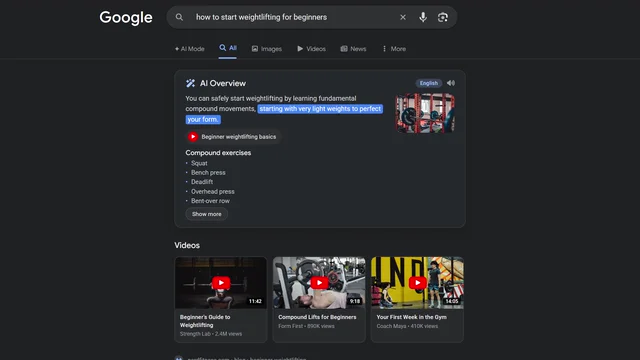This screenshot has height=360, width=640.
Task: Click the Overhead press list item
Action: point(213,191)
